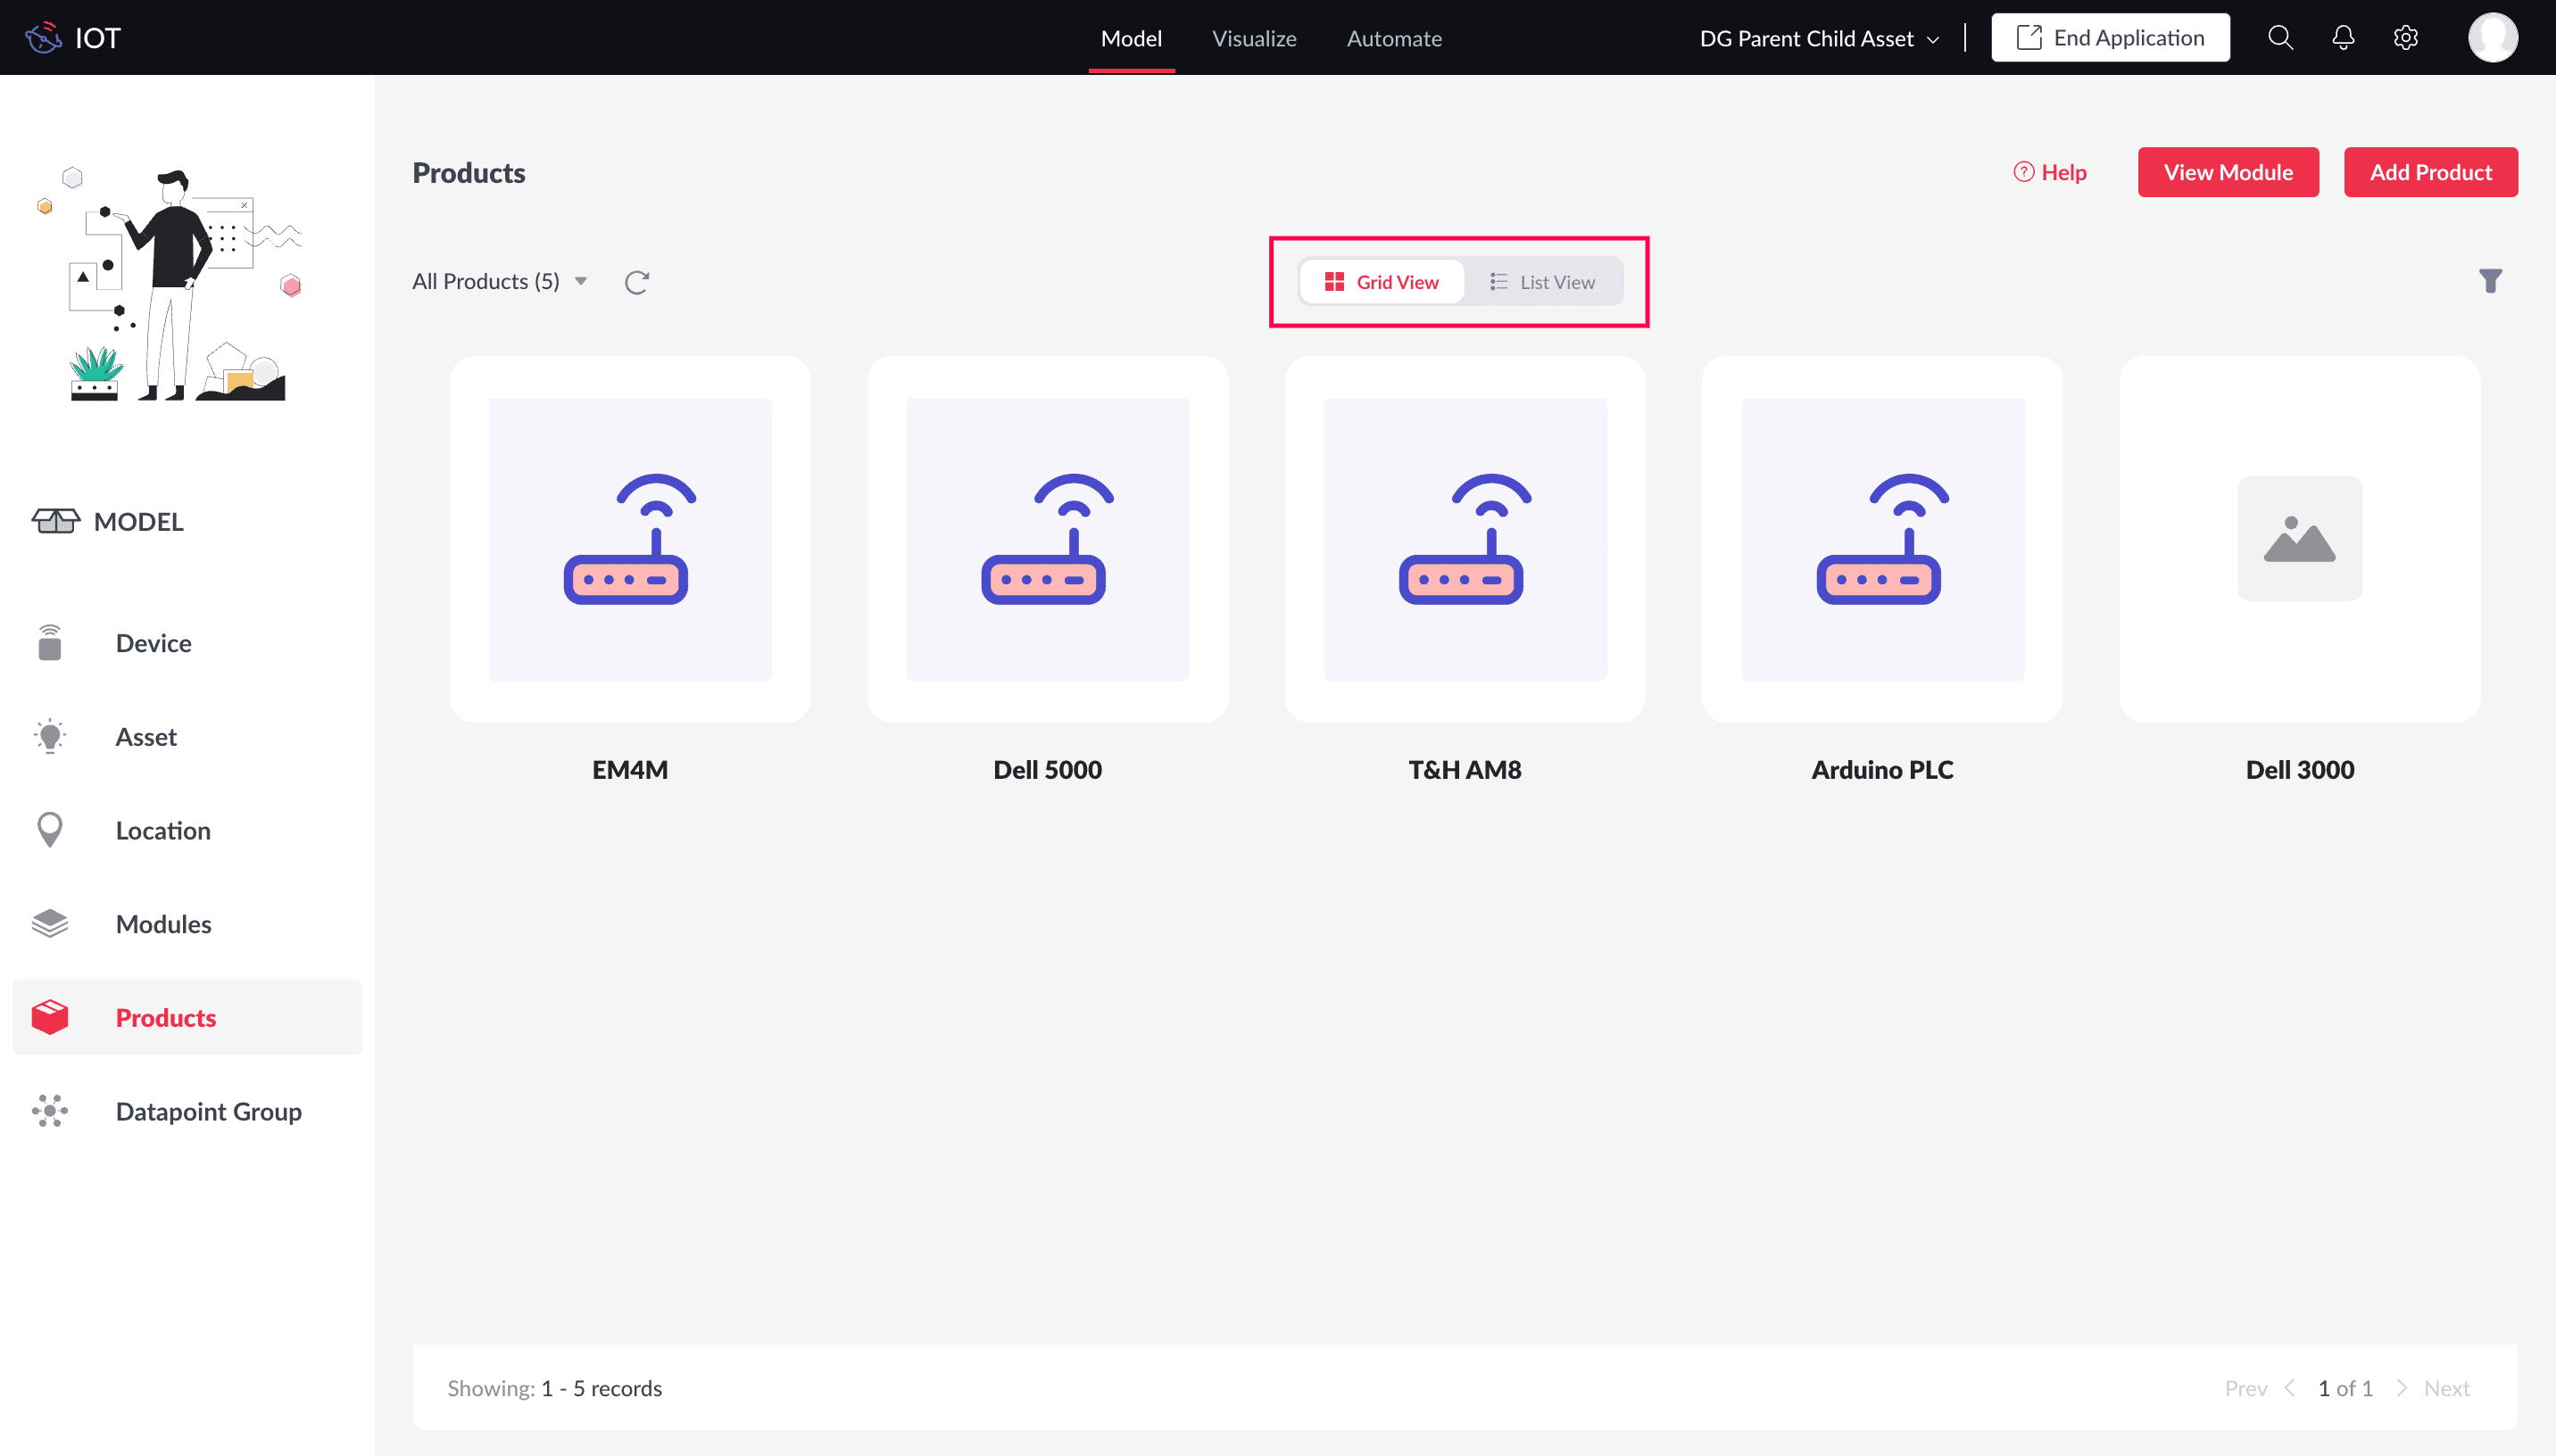The width and height of the screenshot is (2556, 1456).
Task: Click the IOT logo icon
Action: 44,38
